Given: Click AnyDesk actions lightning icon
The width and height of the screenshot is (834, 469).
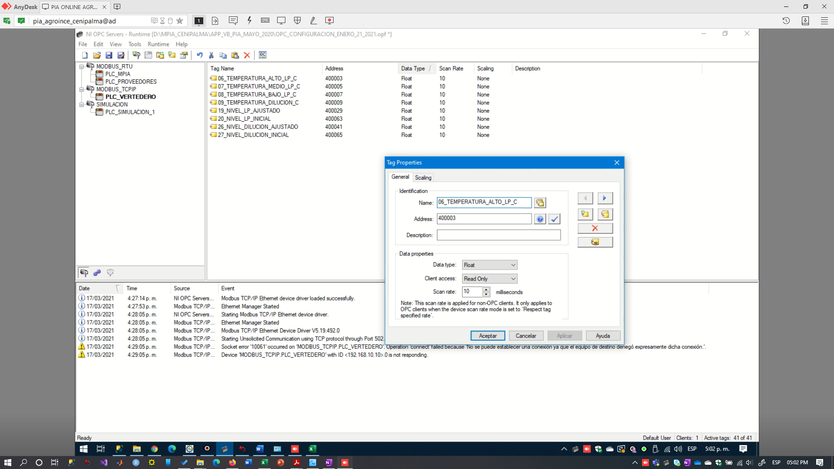Looking at the screenshot, I should point(249,21).
